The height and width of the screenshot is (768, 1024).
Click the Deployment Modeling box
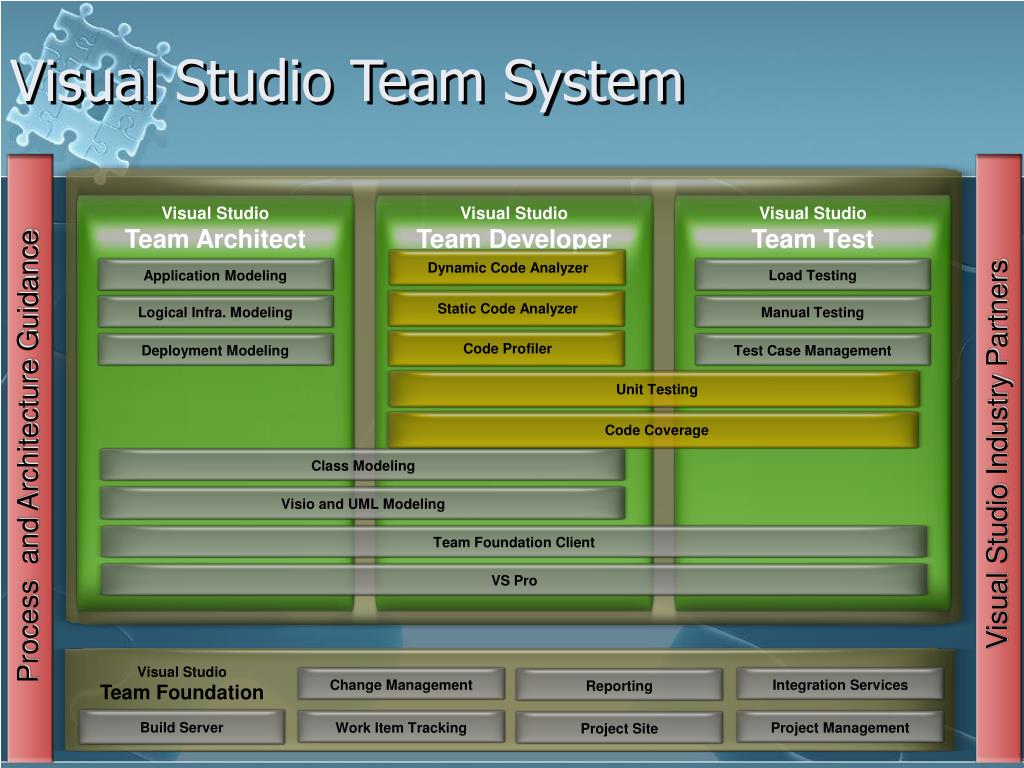click(216, 350)
